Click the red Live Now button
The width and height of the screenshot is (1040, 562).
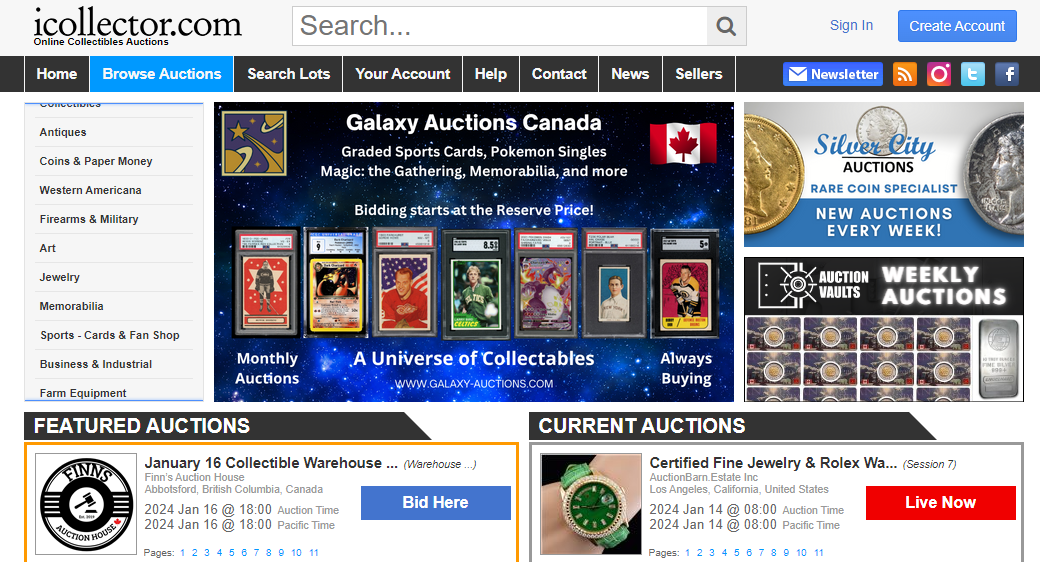(941, 503)
